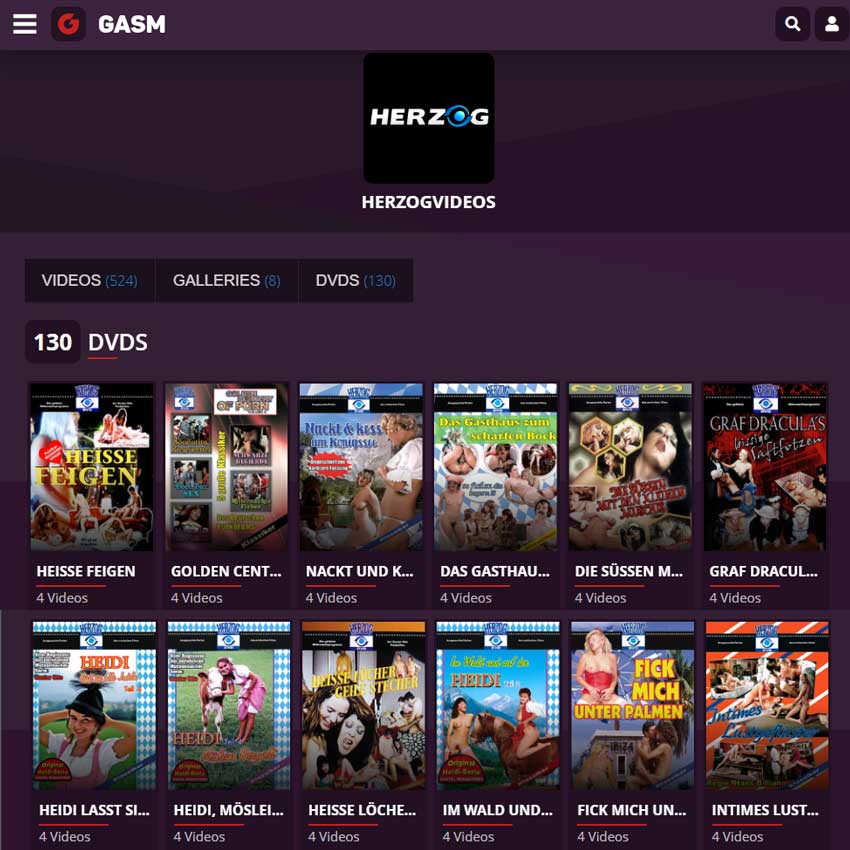Open the user account icon

tap(832, 24)
